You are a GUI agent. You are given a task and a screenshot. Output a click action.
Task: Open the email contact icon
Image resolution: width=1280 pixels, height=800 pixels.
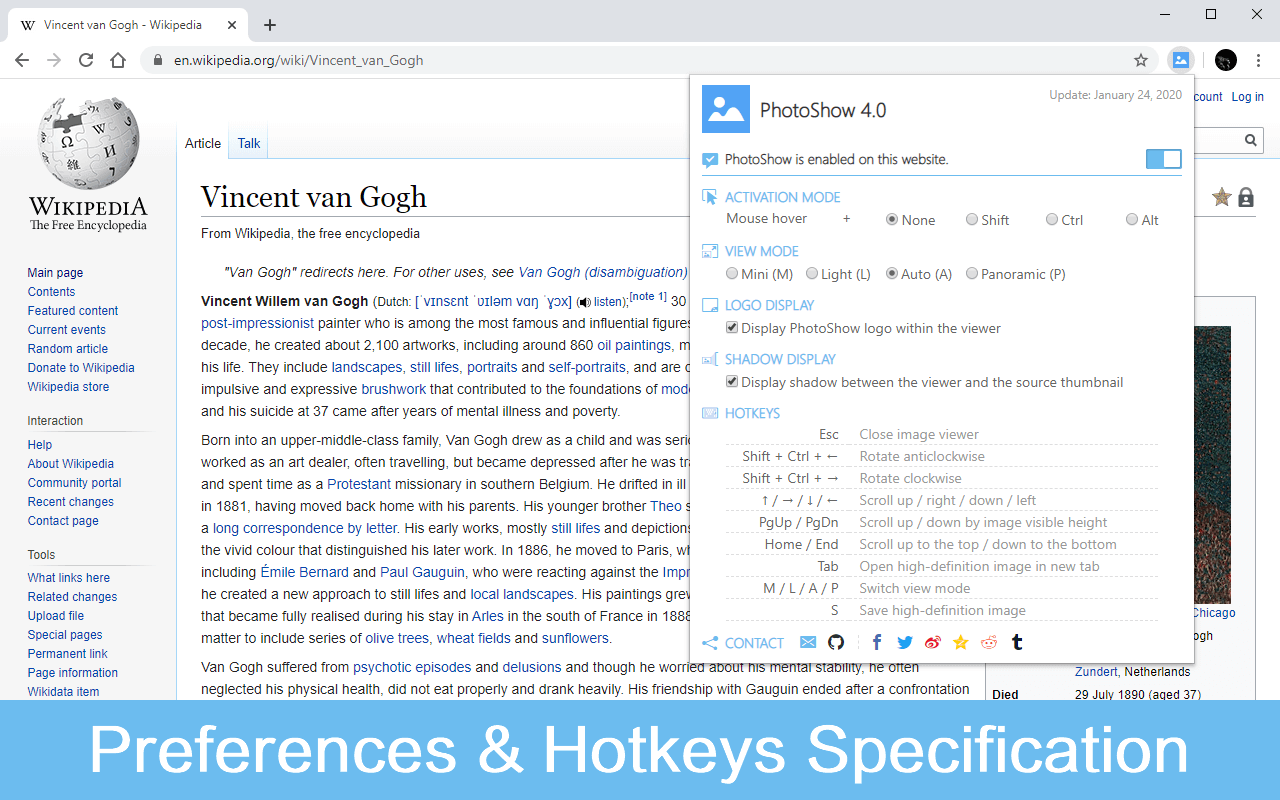[x=808, y=643]
